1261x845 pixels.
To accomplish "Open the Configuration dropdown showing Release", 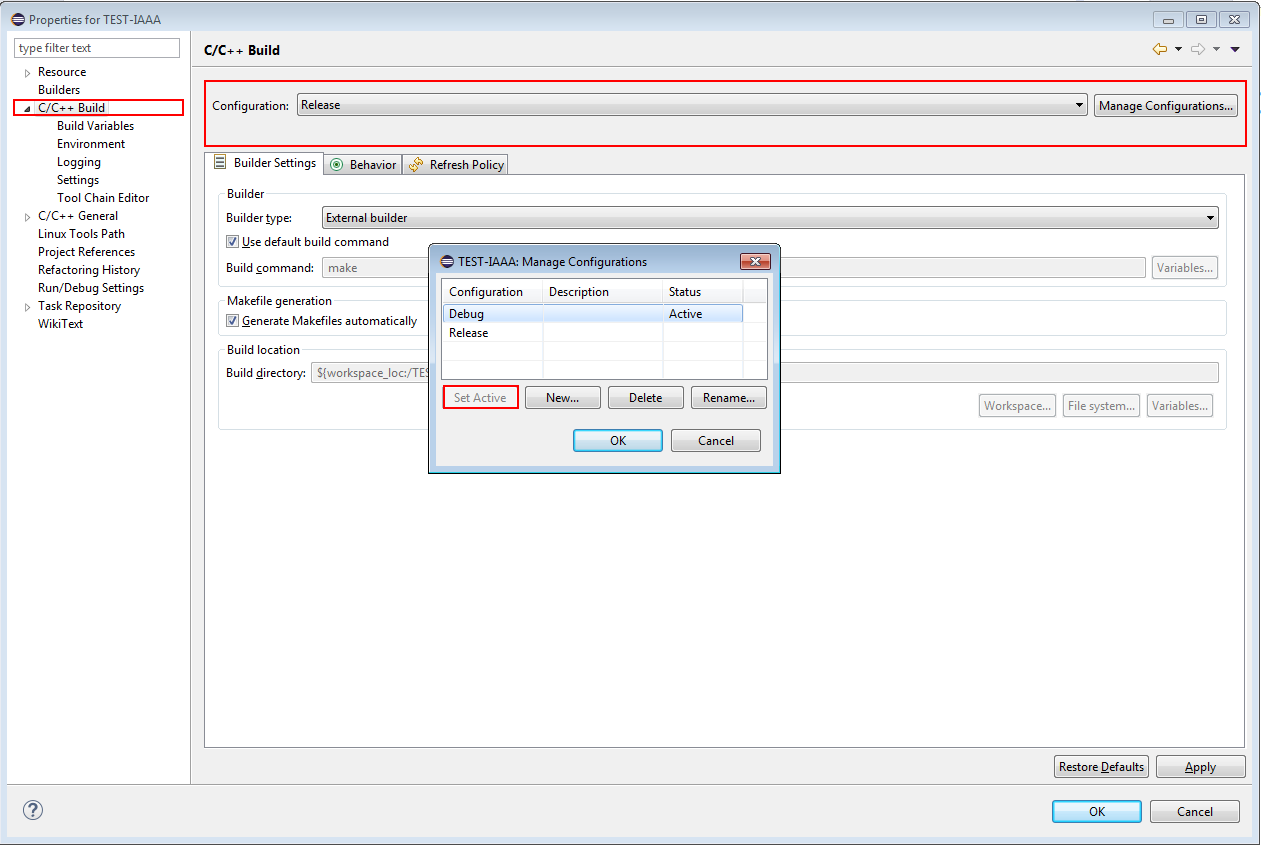I will (x=691, y=105).
